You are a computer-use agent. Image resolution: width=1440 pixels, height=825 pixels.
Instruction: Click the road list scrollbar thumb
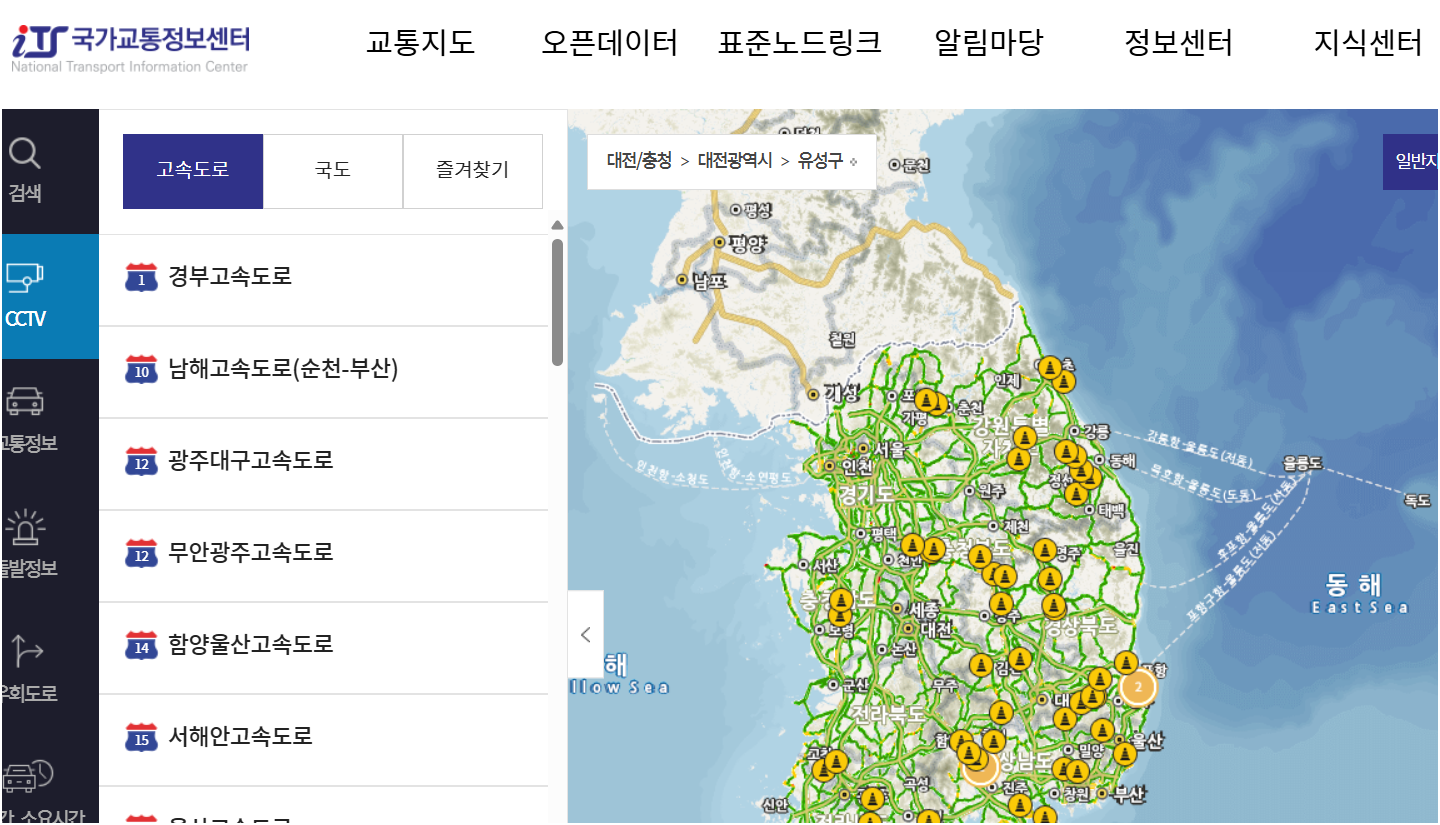(x=557, y=302)
